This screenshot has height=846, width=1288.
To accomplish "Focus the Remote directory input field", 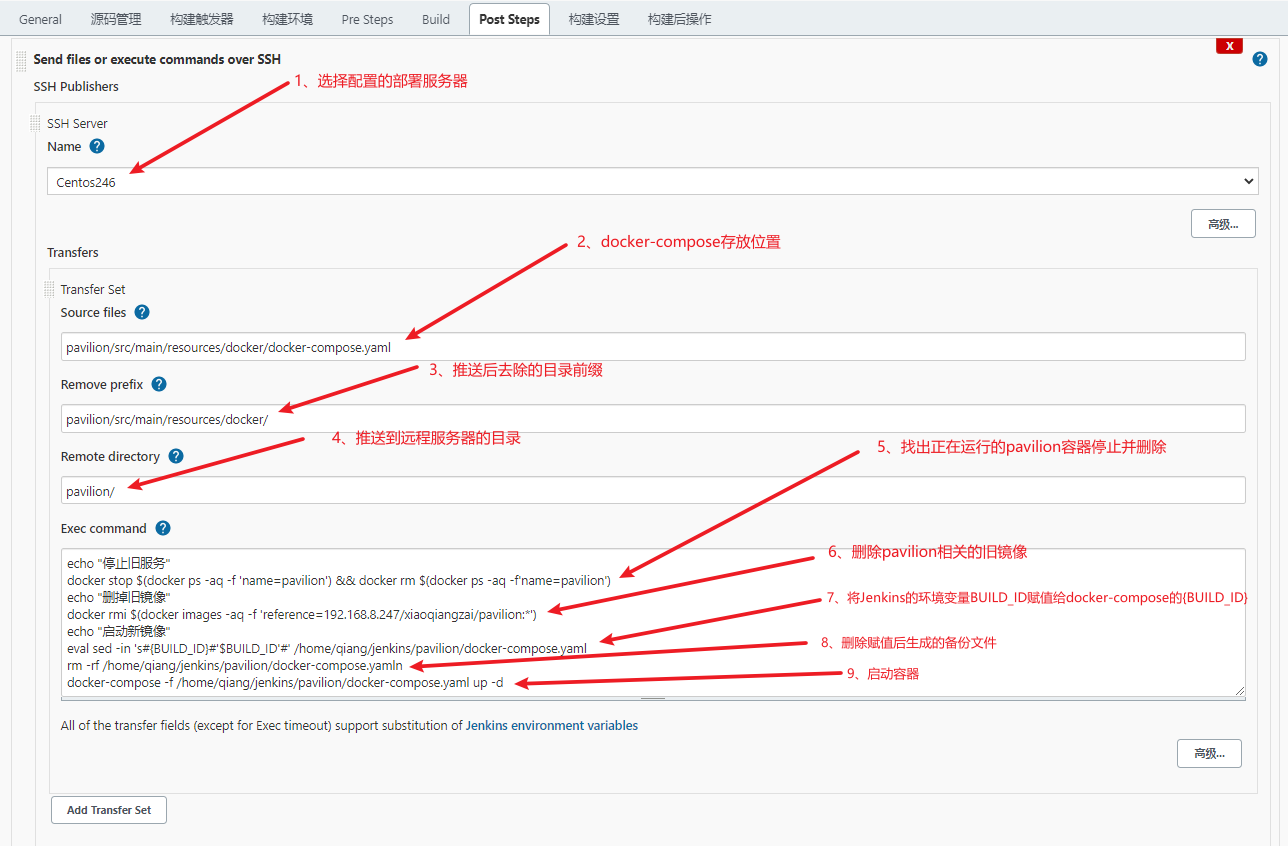I will pos(653,490).
